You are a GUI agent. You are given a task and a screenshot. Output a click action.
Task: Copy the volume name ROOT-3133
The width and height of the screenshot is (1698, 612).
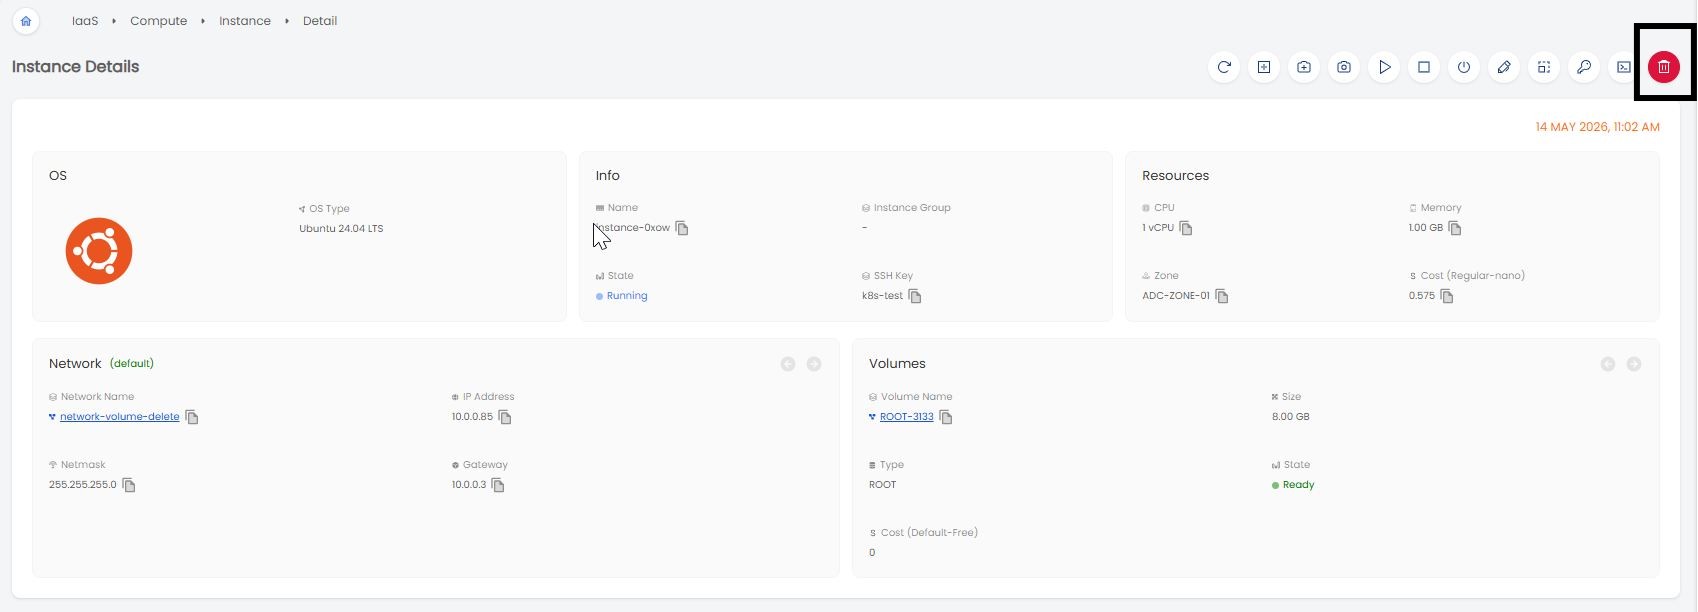(946, 417)
